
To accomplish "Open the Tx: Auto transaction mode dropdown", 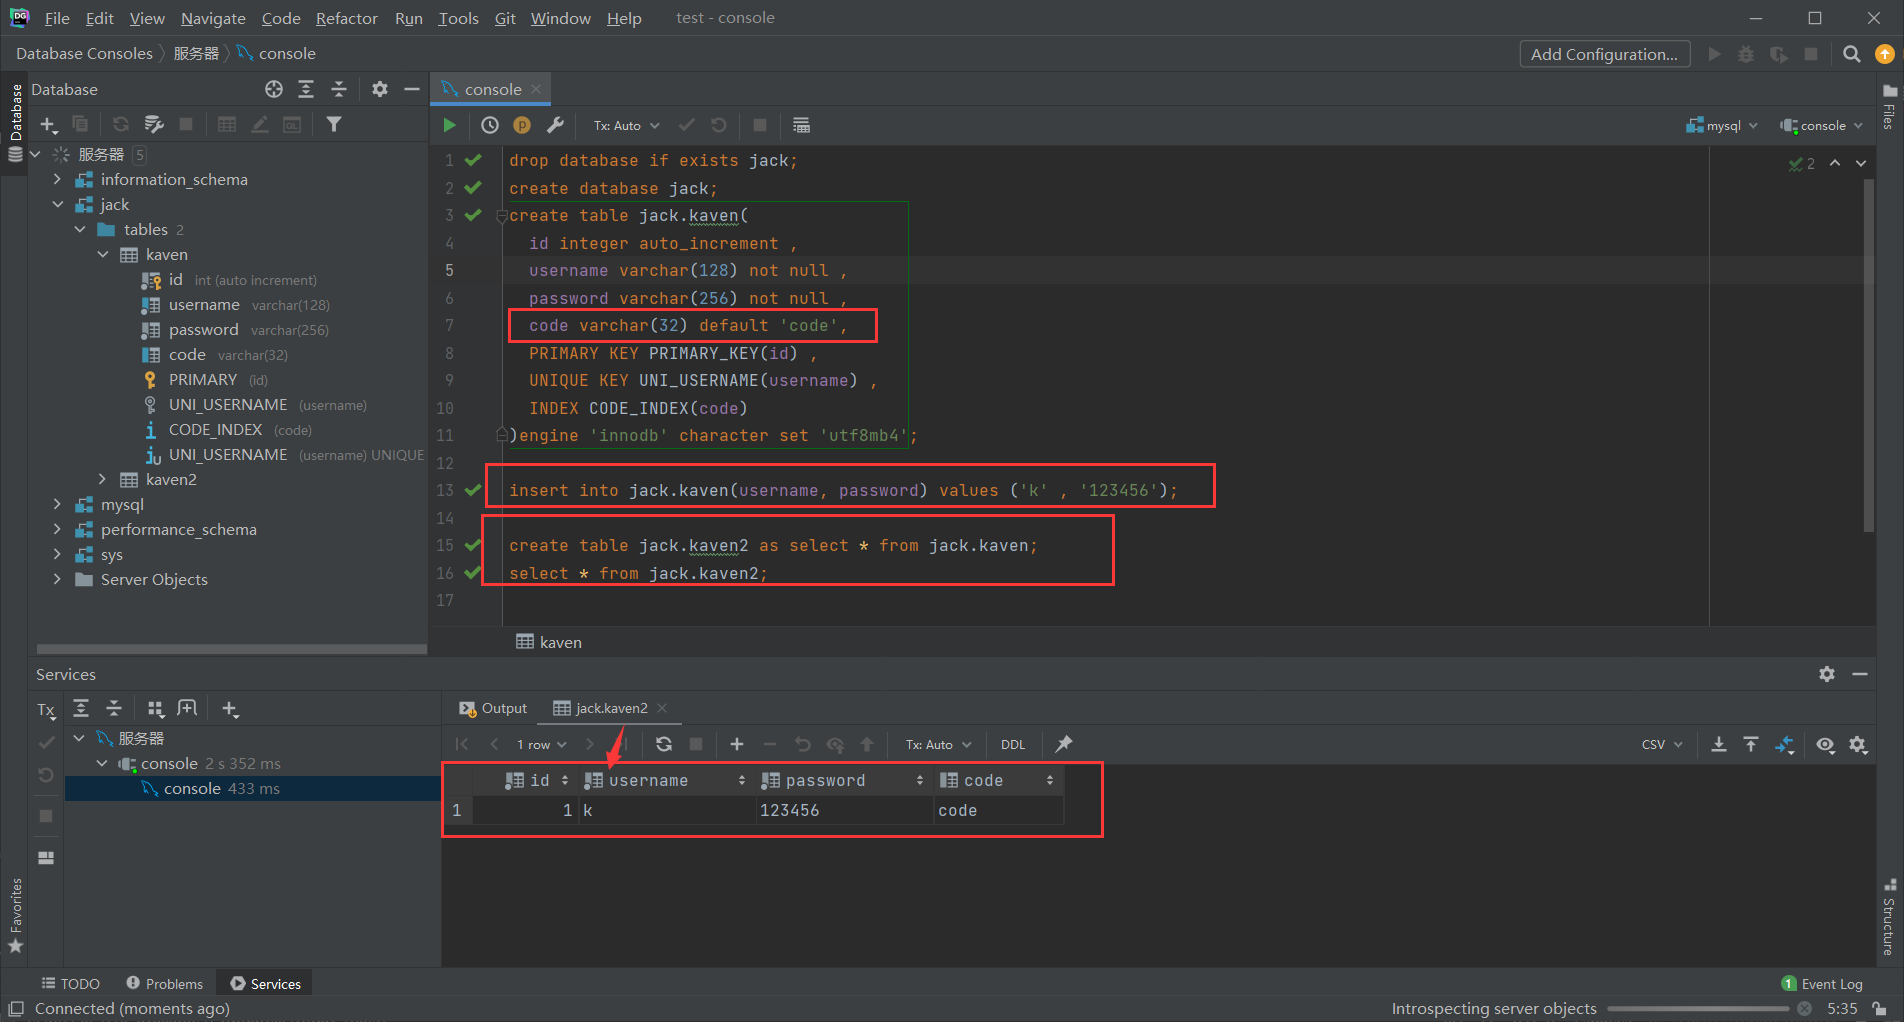I will [624, 125].
